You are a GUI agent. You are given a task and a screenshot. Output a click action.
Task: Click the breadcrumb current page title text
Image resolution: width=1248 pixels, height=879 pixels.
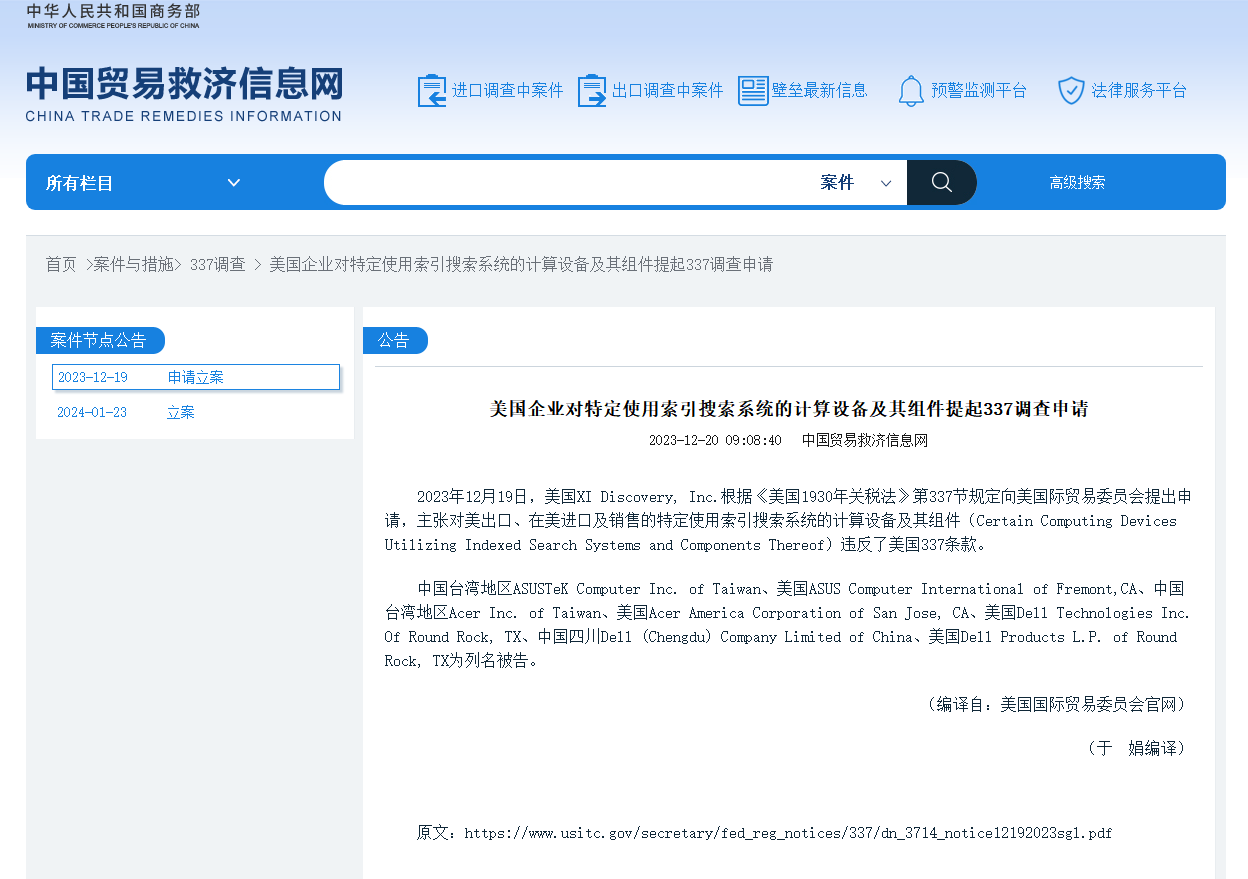click(x=521, y=264)
